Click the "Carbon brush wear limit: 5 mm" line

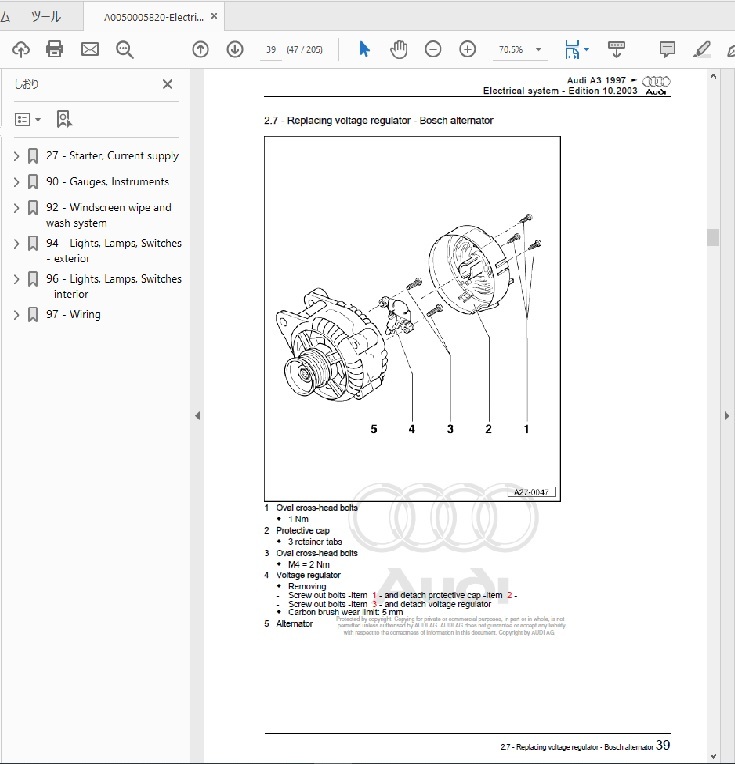coord(346,612)
